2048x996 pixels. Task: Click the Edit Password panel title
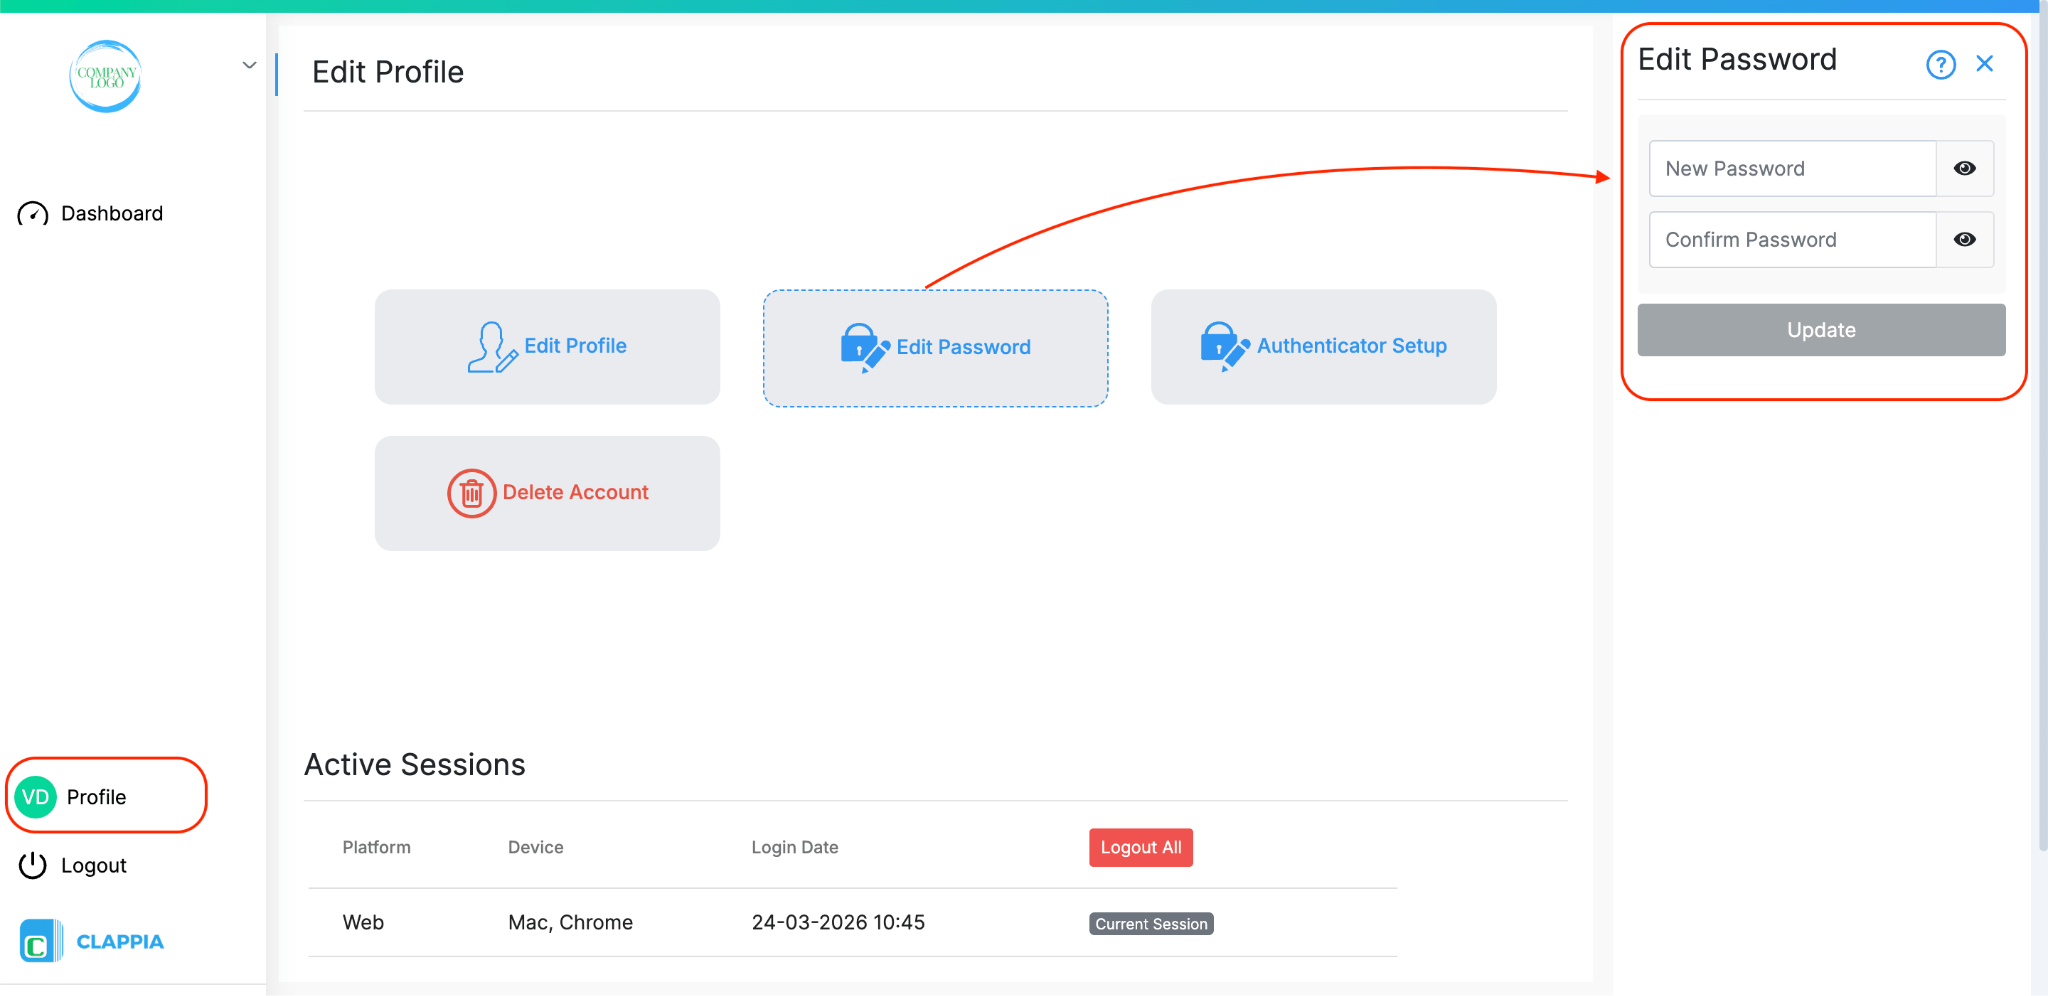click(x=1737, y=60)
